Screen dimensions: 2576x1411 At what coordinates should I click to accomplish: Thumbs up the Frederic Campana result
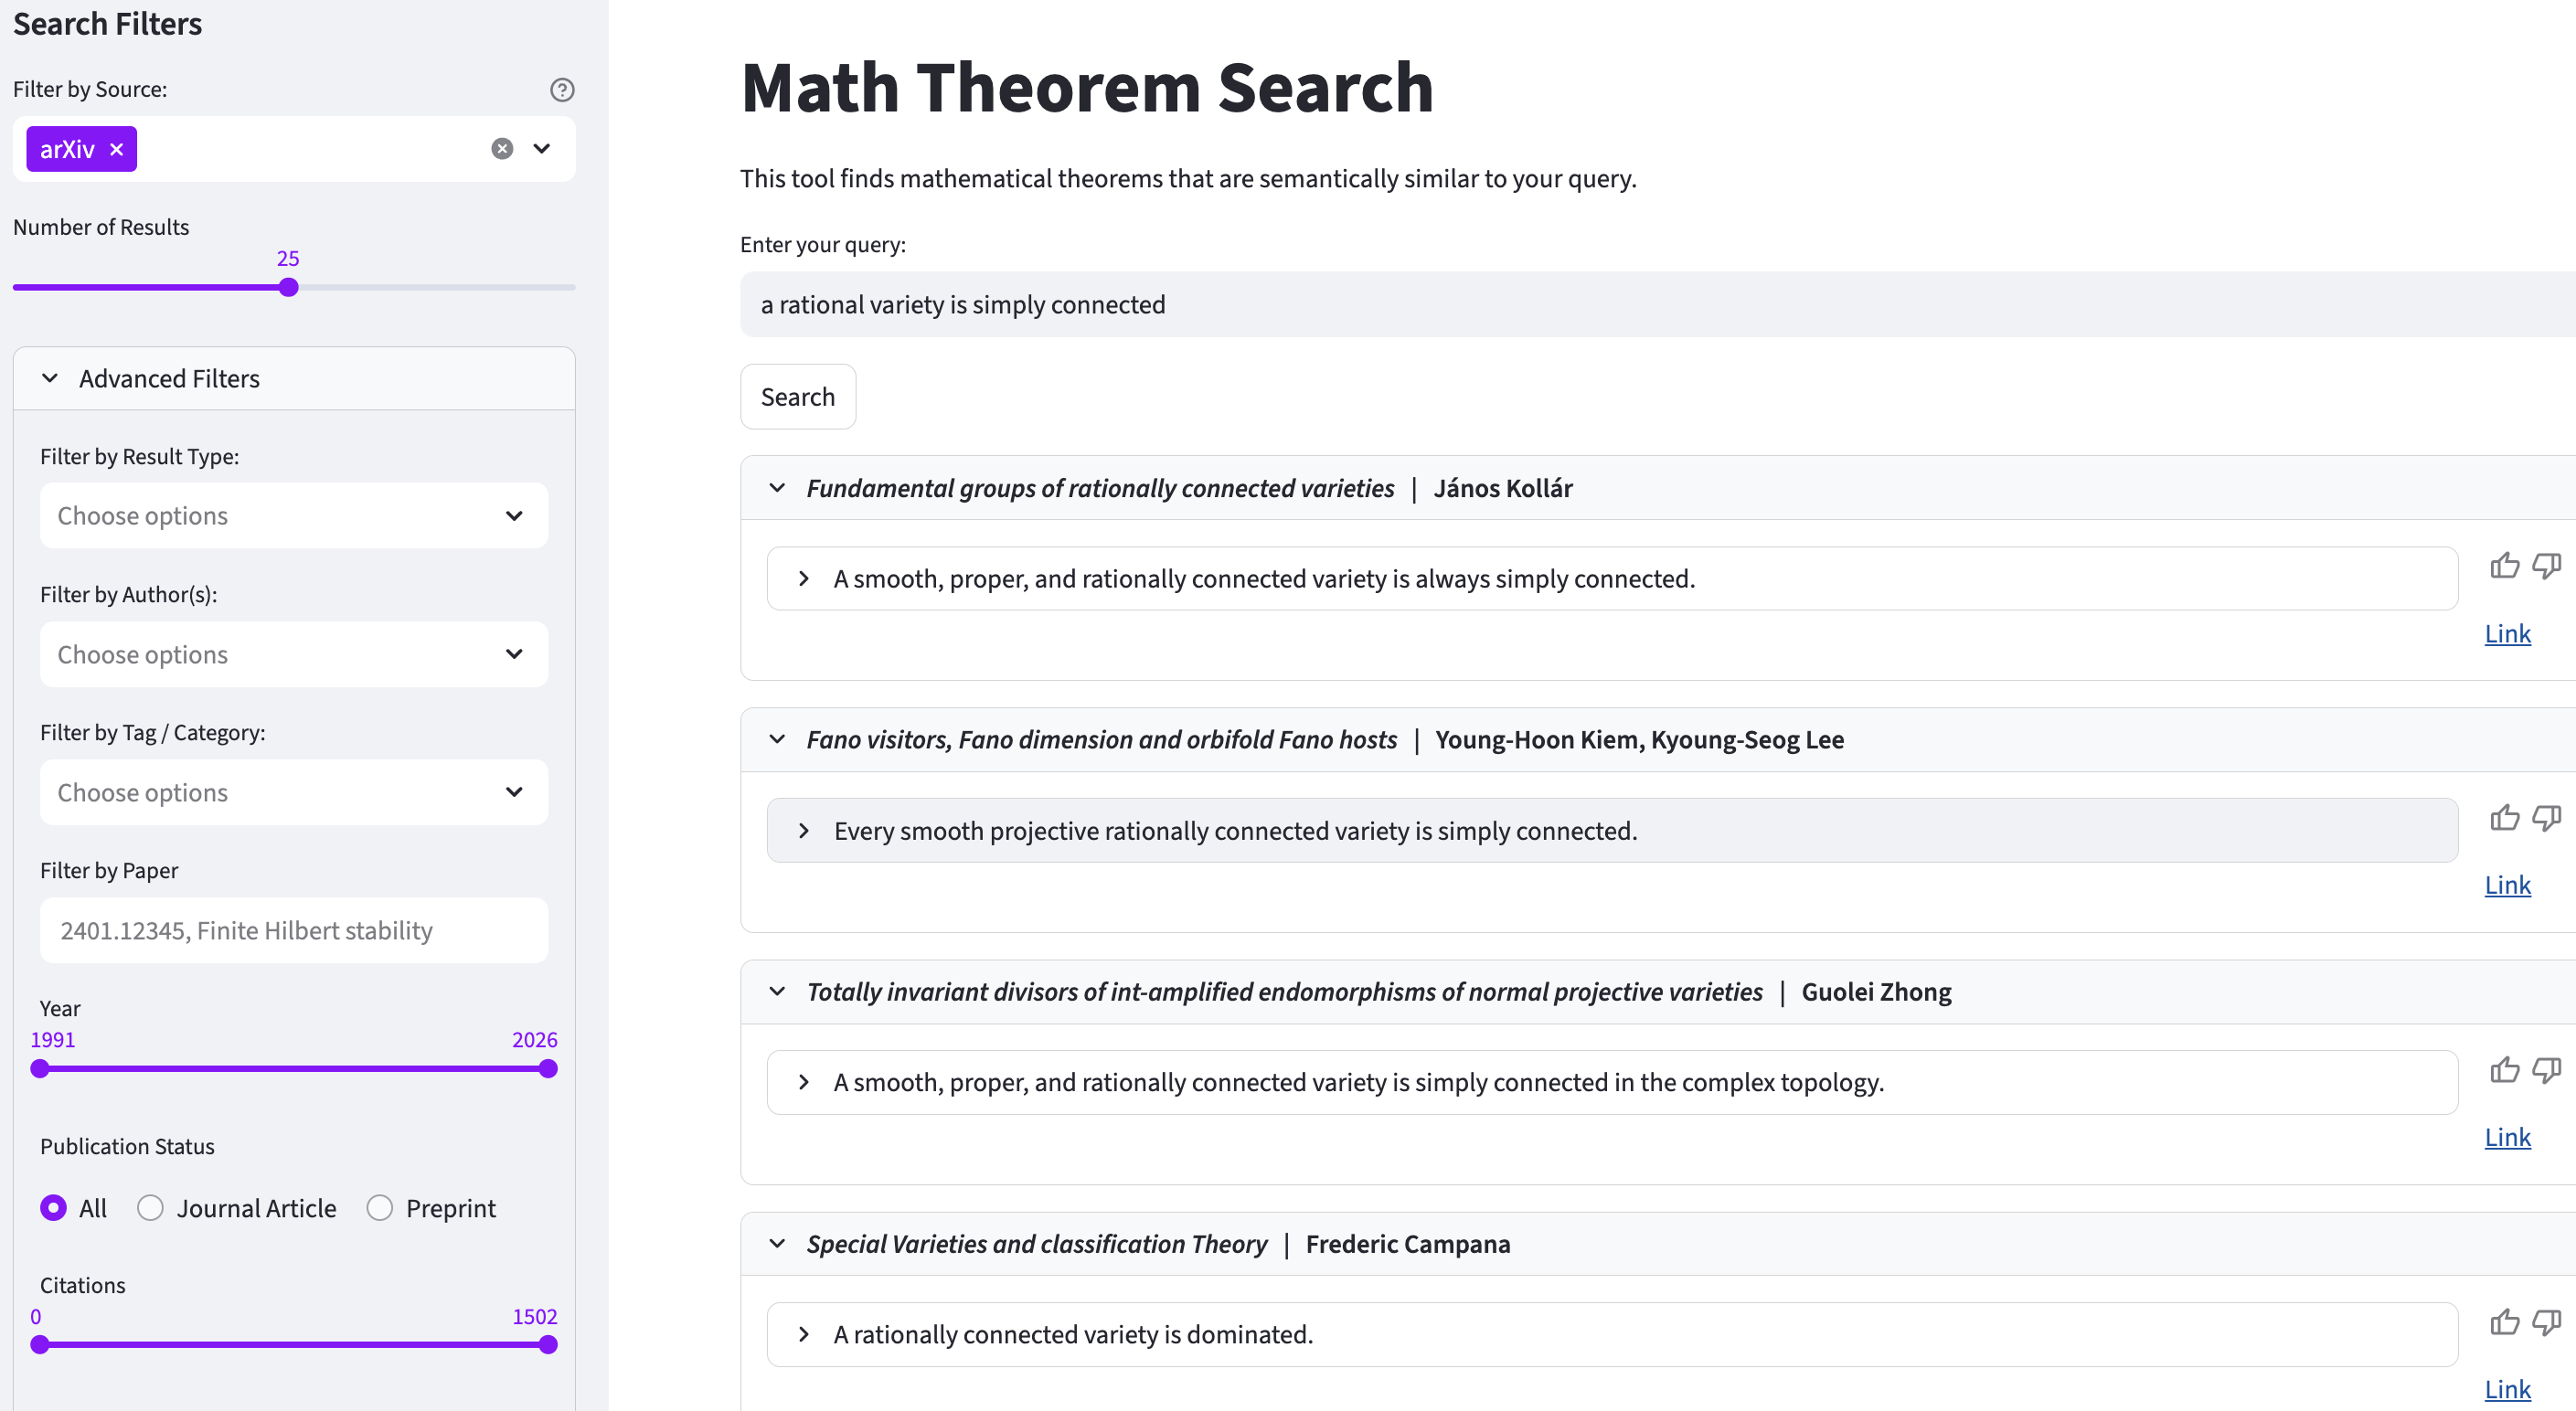2504,1322
